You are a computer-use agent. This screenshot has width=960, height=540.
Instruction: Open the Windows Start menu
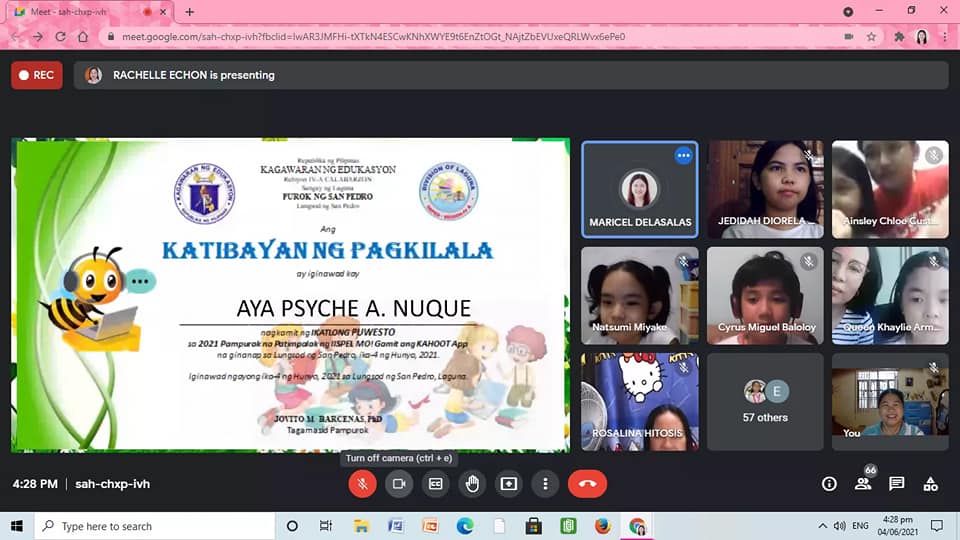[x=17, y=526]
